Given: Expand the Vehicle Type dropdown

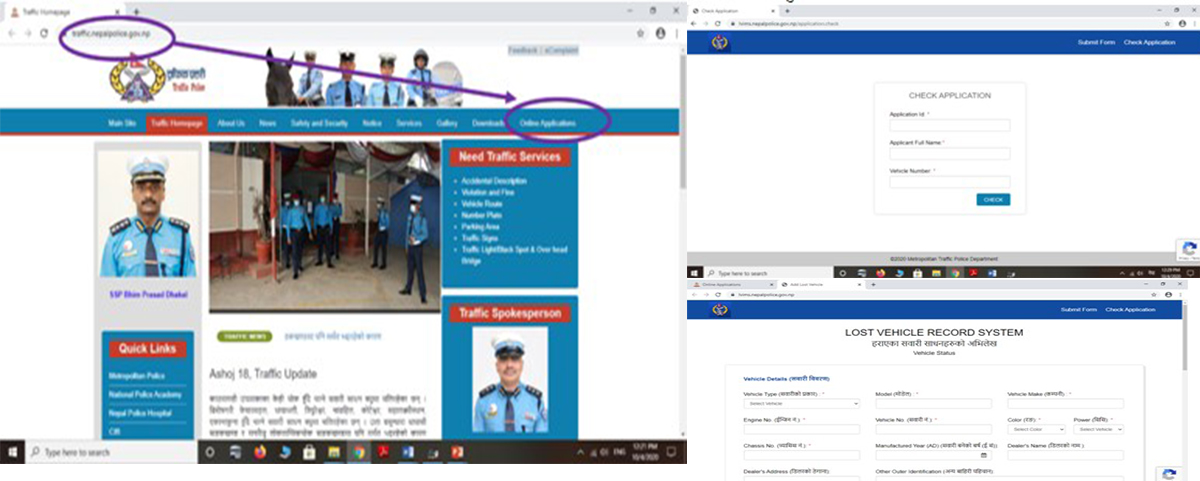Looking at the screenshot, I should (x=801, y=403).
